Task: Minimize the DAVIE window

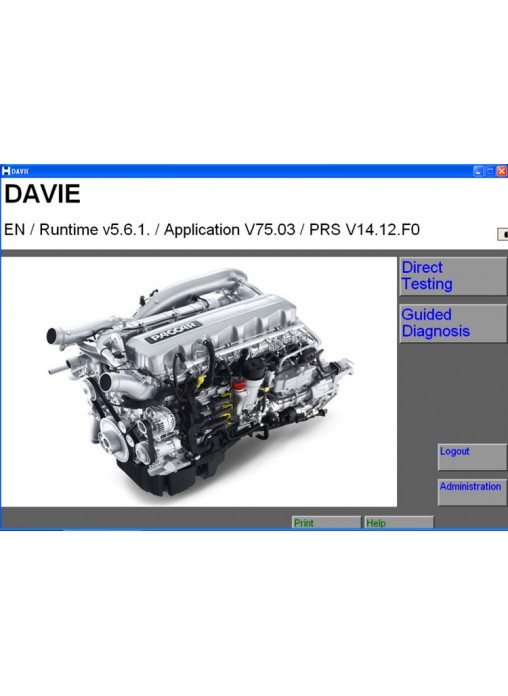Action: tap(478, 171)
